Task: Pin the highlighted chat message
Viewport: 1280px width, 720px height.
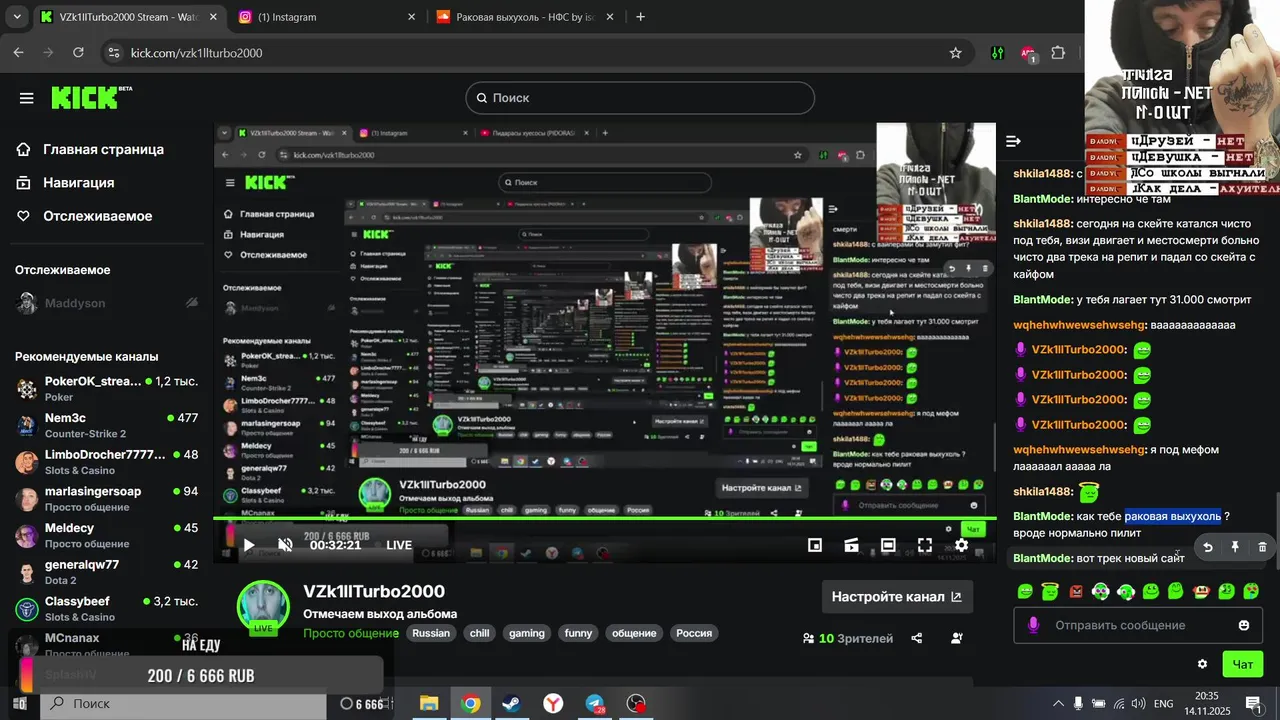Action: coord(1235,547)
